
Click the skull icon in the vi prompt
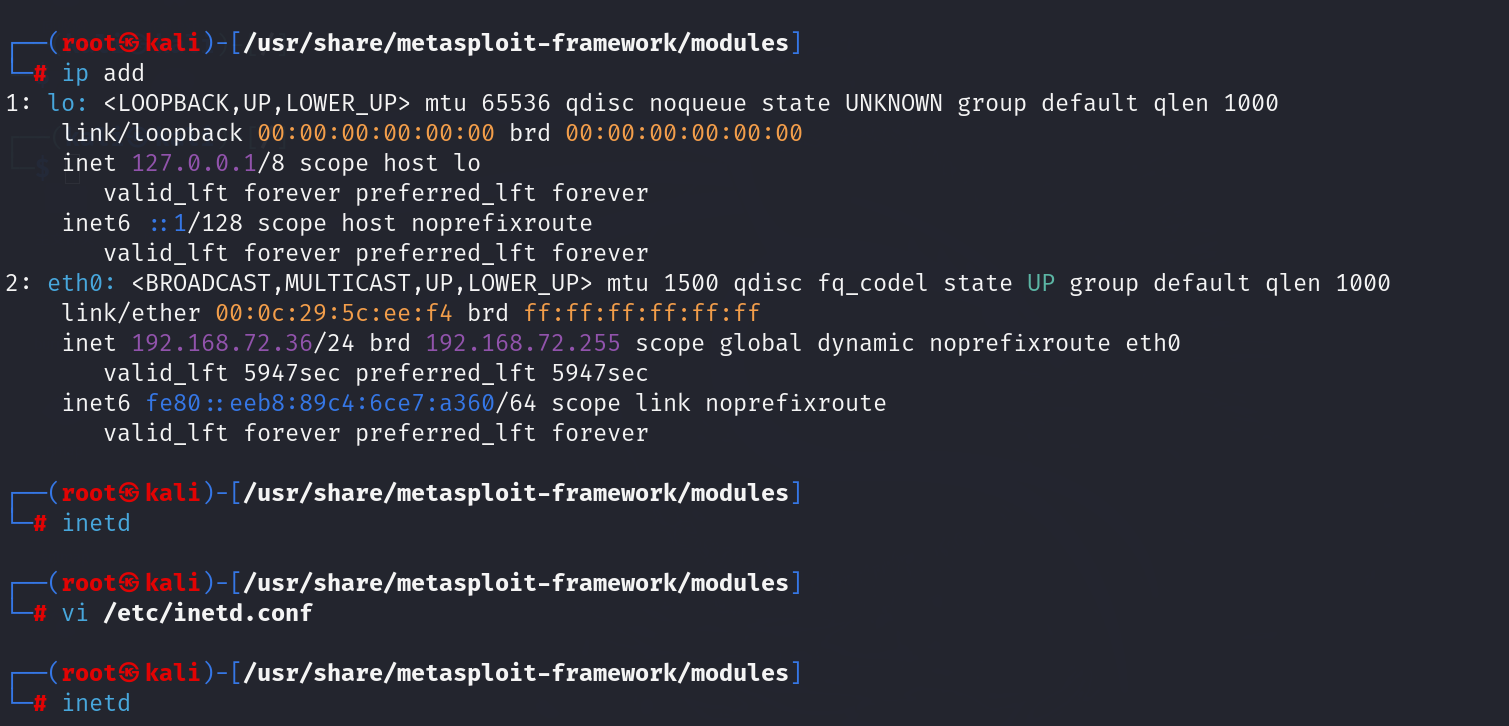(130, 583)
